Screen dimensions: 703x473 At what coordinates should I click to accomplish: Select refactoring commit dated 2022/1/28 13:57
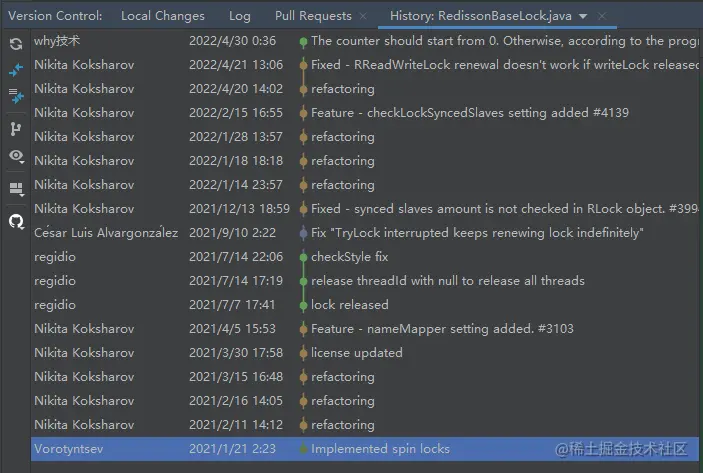(x=365, y=137)
